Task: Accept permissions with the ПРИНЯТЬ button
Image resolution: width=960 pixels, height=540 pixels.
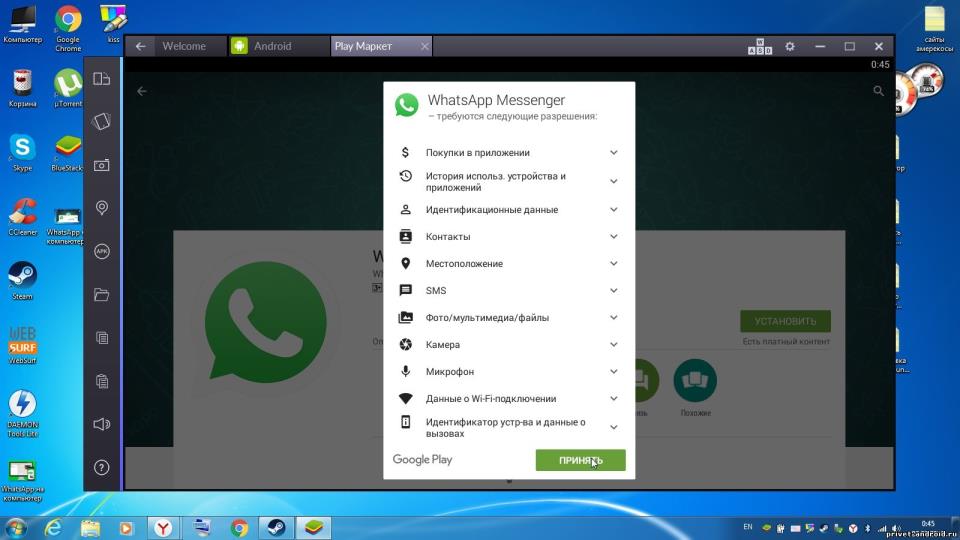Action: (580, 460)
